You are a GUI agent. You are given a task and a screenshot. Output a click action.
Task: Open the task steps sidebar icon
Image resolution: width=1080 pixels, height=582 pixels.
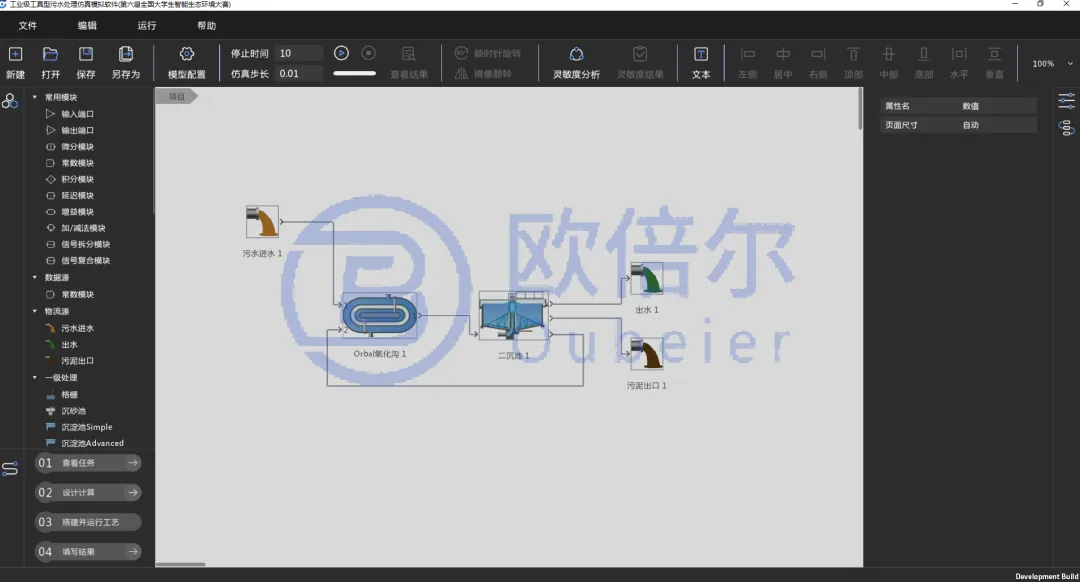point(10,469)
